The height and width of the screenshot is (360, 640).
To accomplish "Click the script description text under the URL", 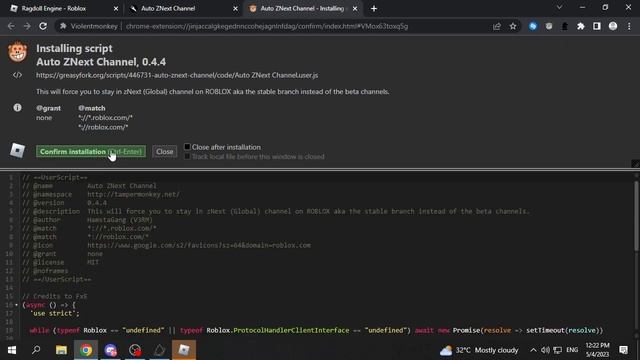I will point(212,91).
